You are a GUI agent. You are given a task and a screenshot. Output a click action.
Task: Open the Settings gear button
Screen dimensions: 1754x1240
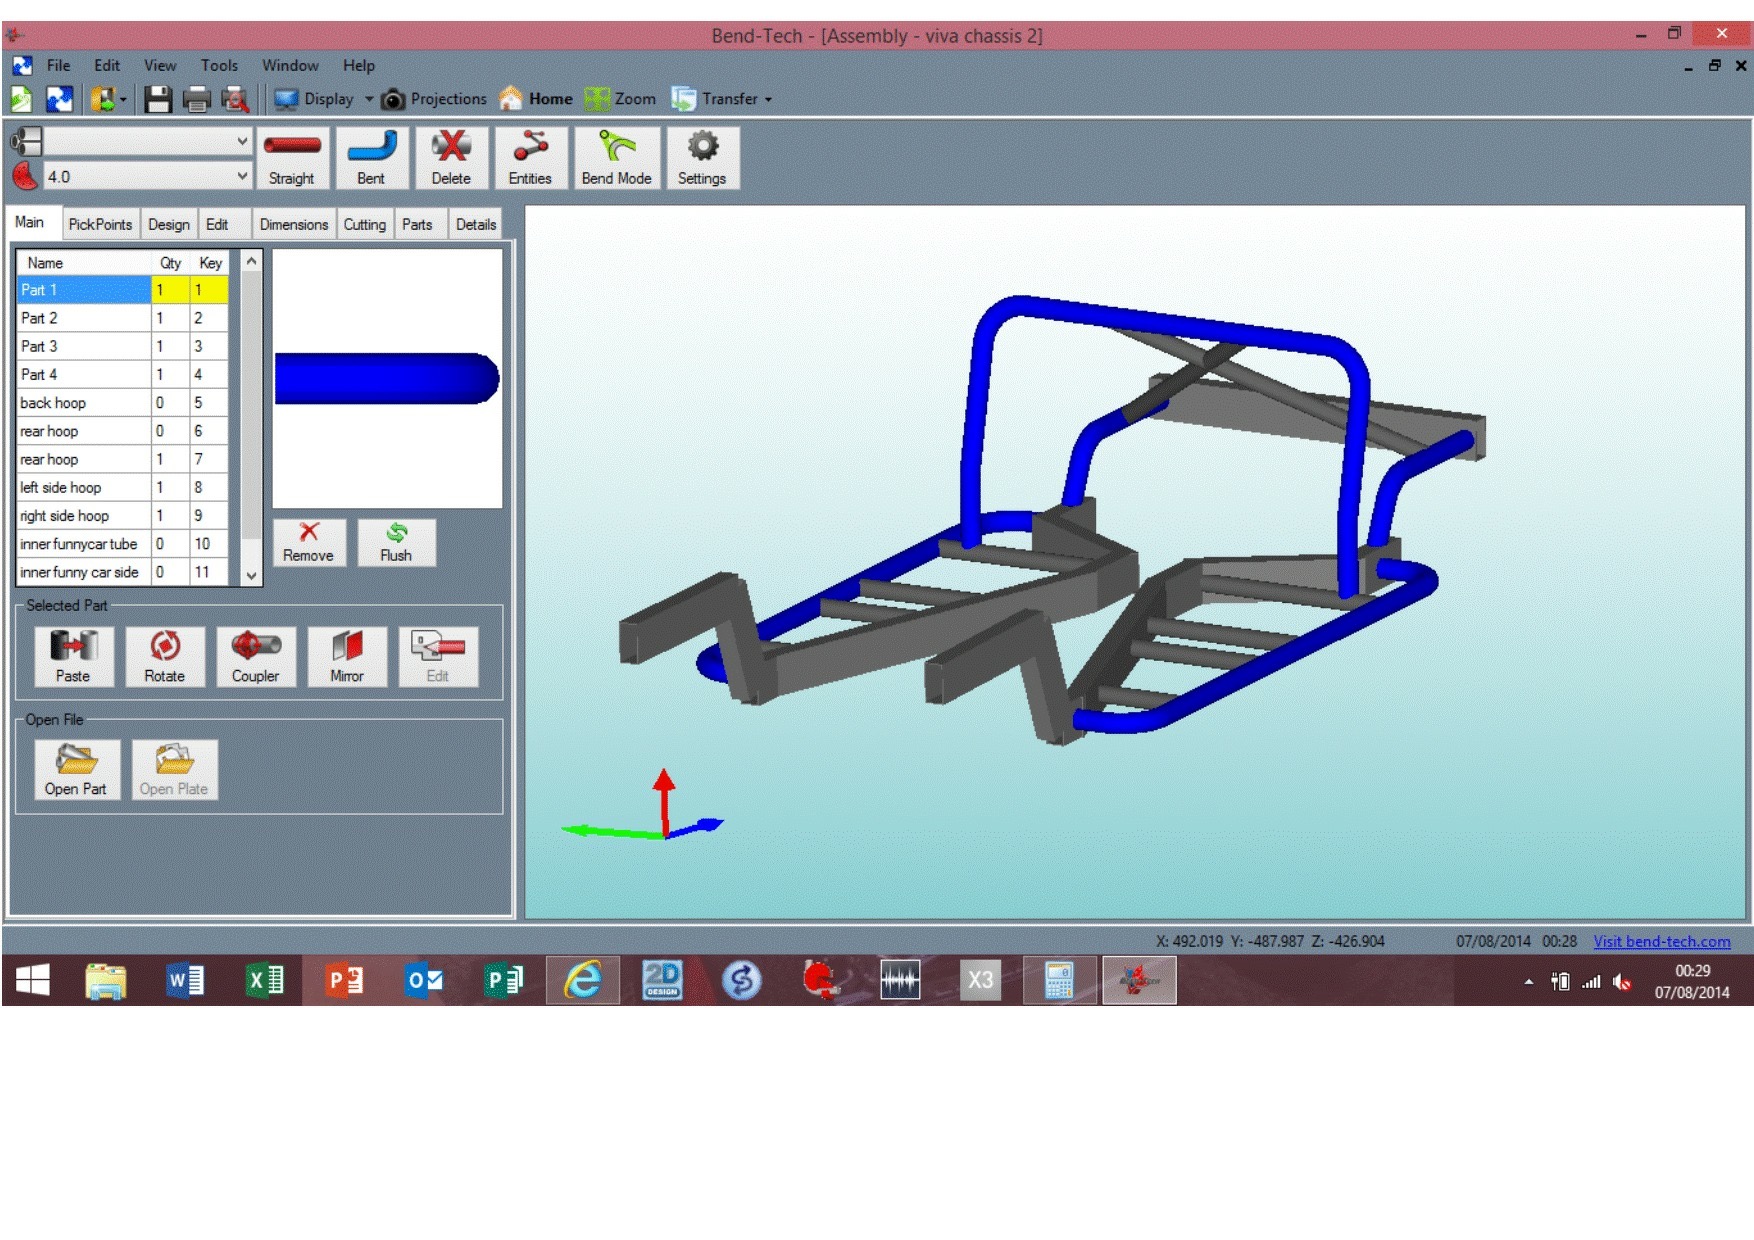(x=702, y=158)
